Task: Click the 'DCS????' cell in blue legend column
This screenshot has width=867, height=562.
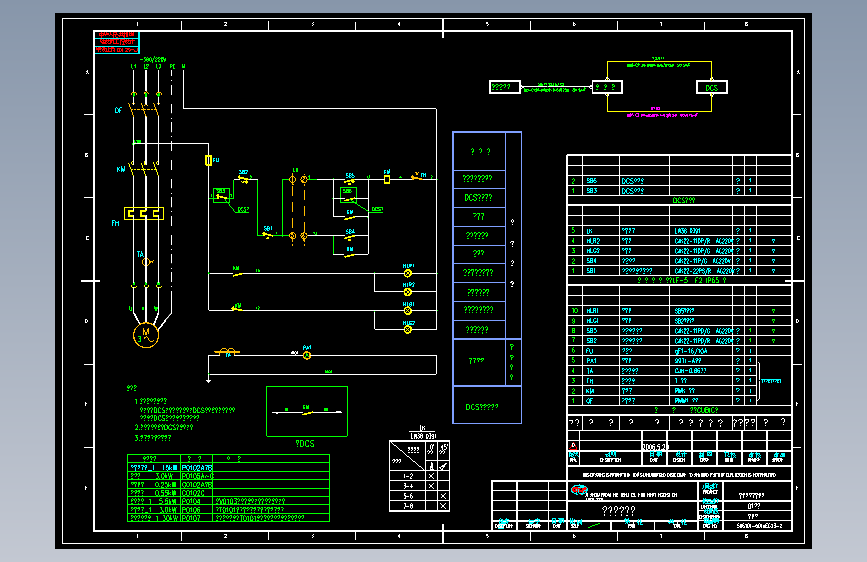Action: [478, 197]
